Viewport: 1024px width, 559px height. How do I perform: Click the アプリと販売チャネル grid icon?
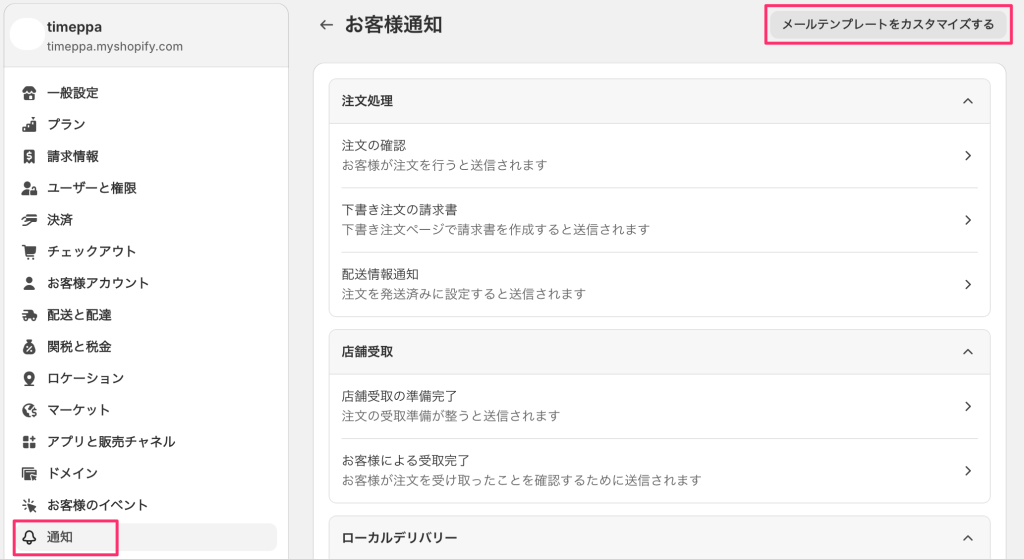[29, 442]
